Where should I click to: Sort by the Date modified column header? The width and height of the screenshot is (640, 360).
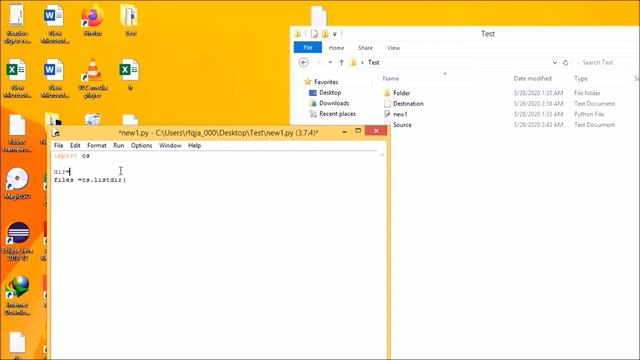pos(532,78)
